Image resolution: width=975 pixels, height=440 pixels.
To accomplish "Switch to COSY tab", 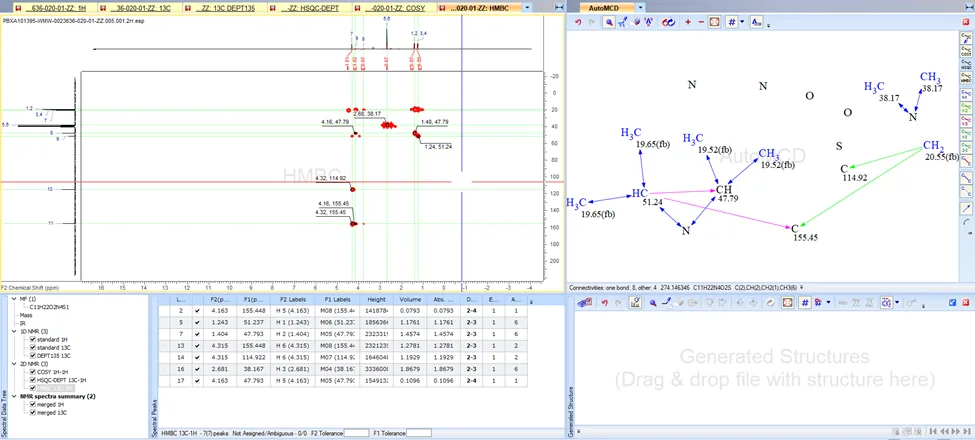I will [x=393, y=9].
